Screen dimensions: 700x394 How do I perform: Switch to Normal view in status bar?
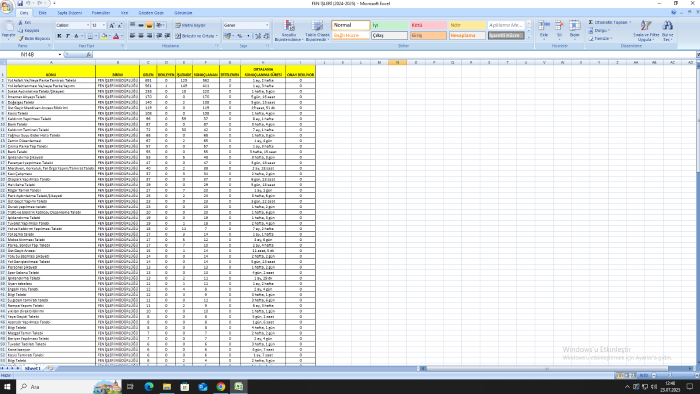click(x=620, y=376)
